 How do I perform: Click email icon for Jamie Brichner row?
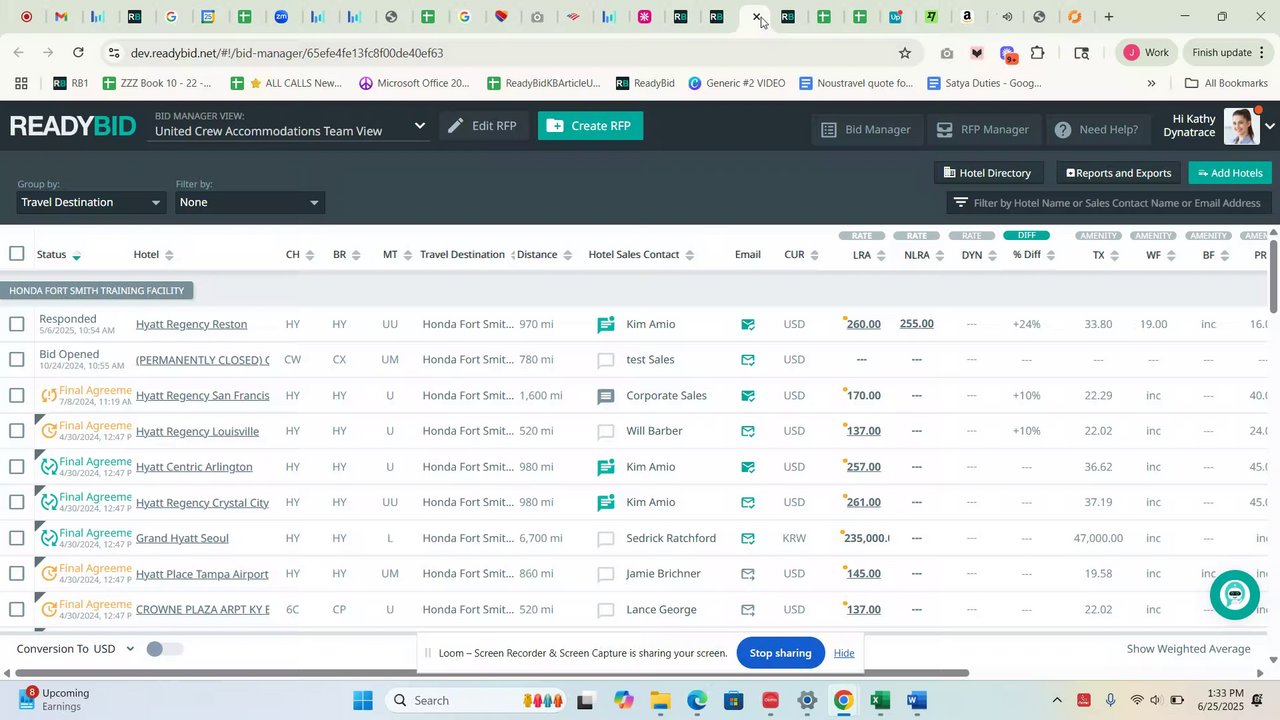(x=748, y=574)
